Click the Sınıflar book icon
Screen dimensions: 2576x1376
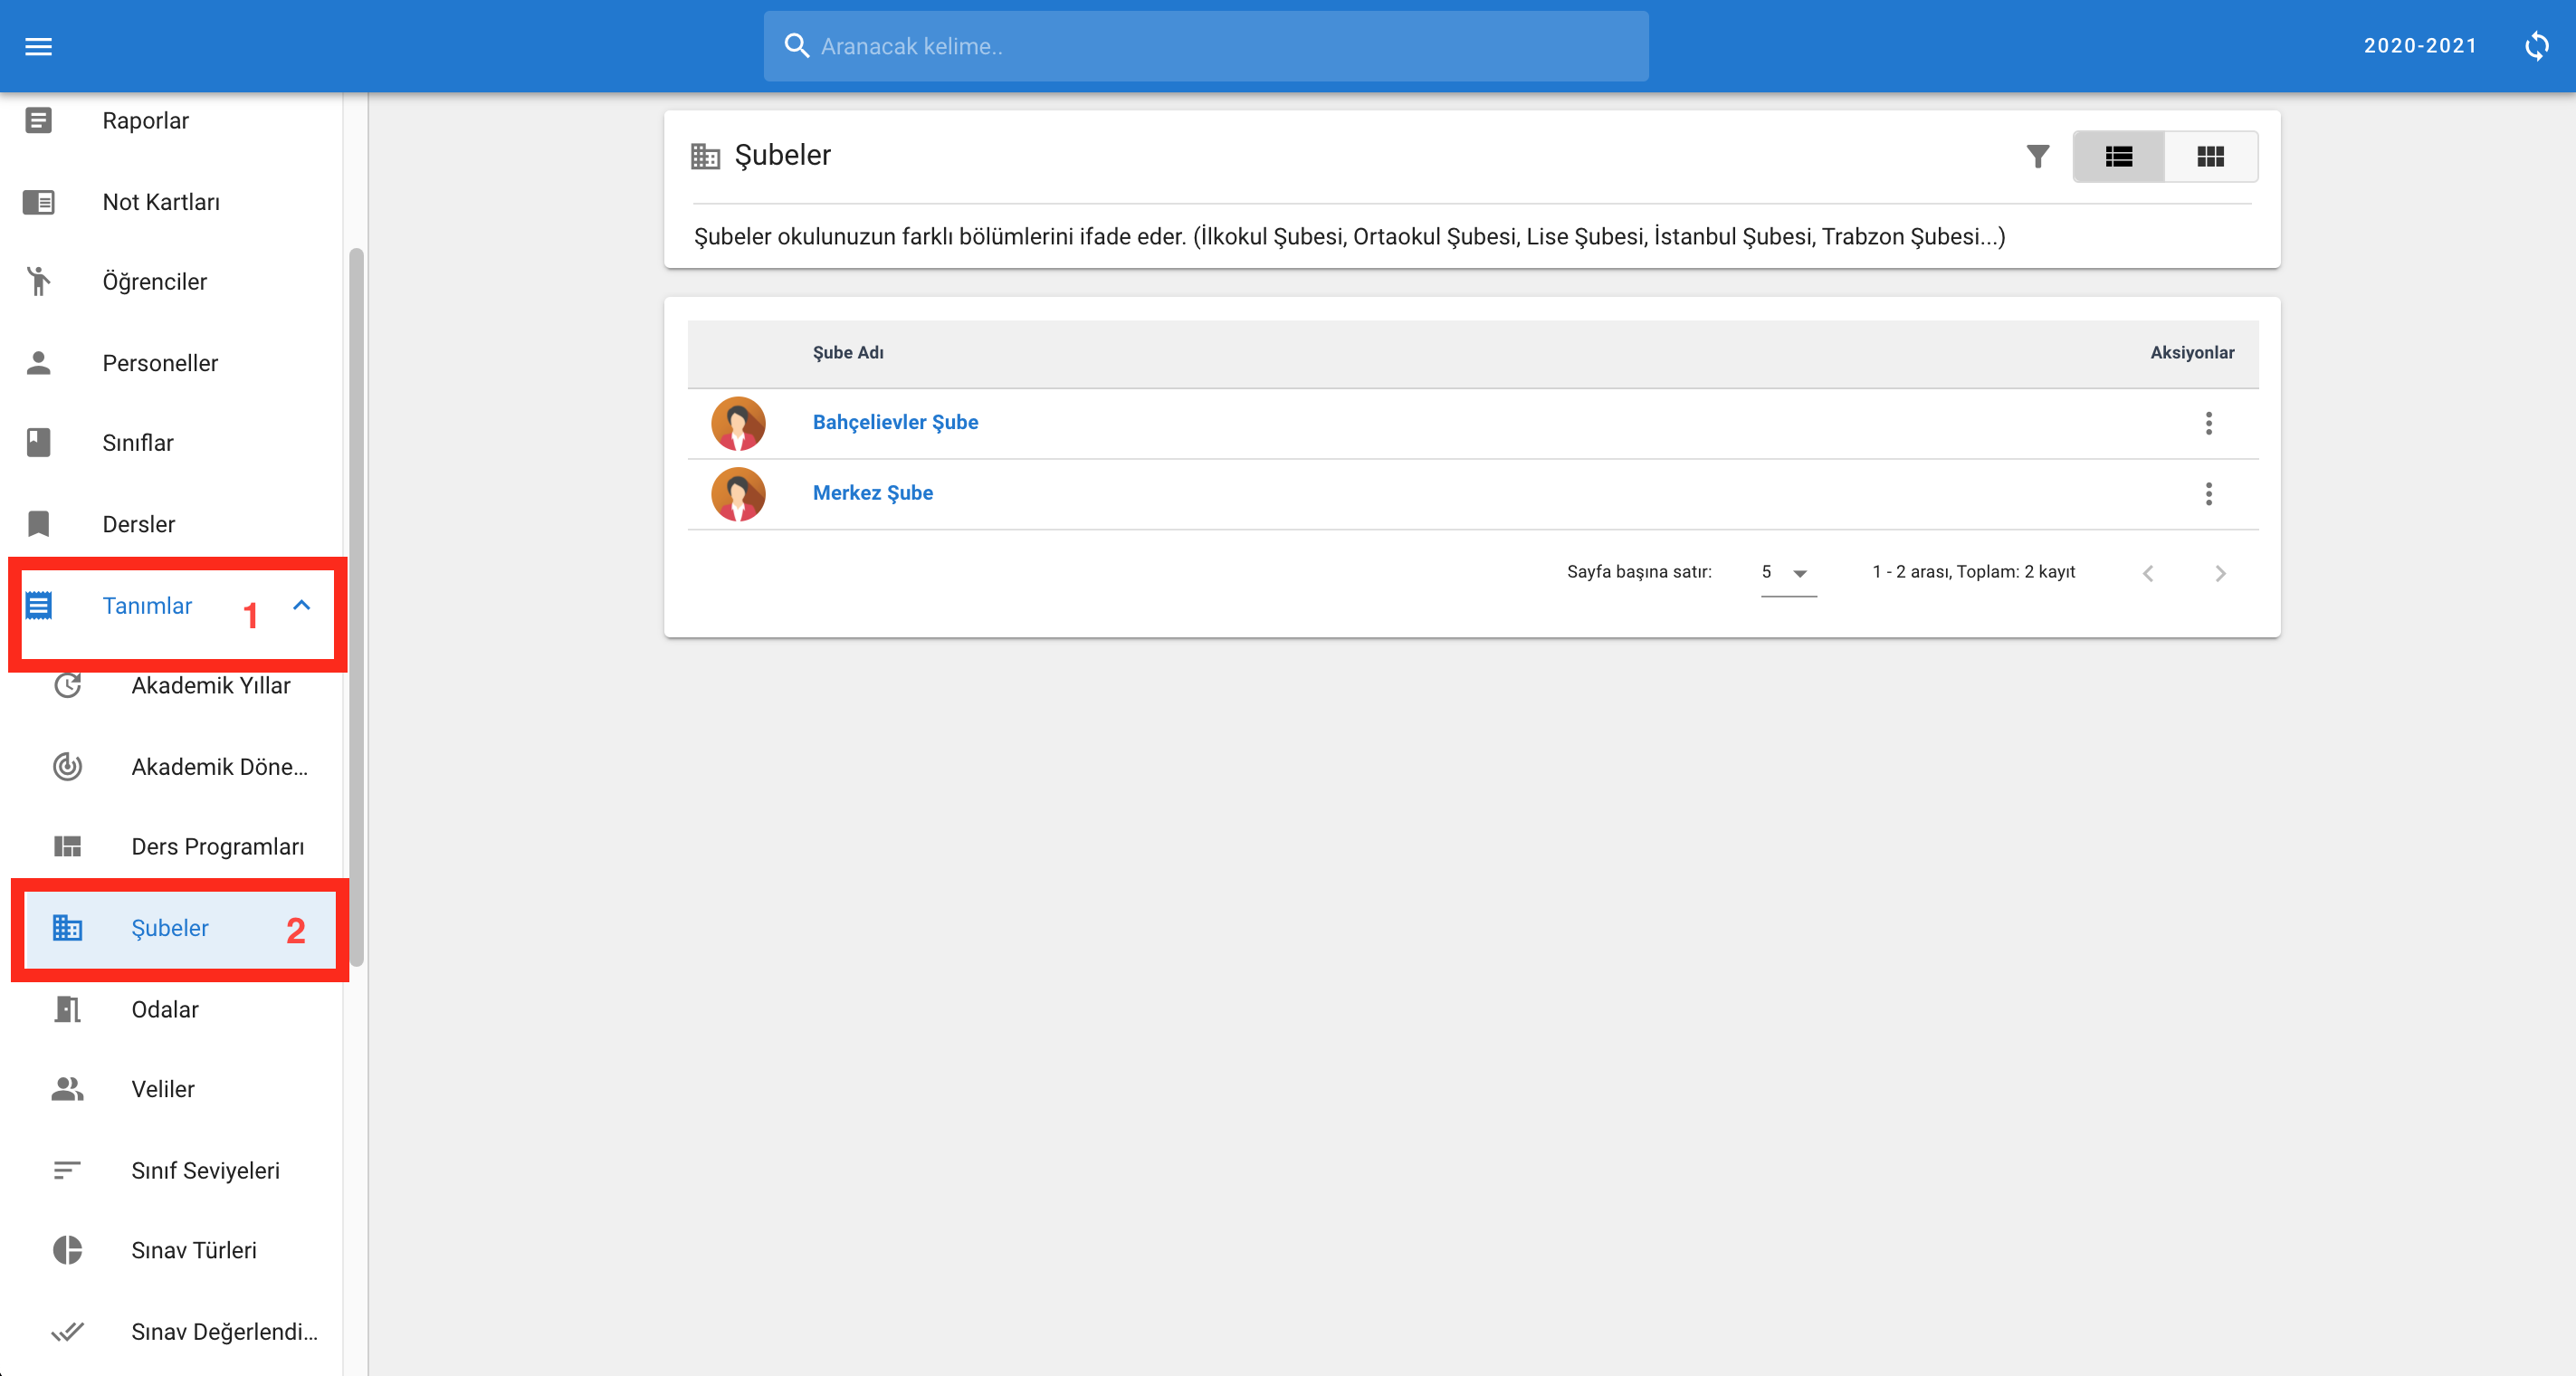pyautogui.click(x=38, y=443)
